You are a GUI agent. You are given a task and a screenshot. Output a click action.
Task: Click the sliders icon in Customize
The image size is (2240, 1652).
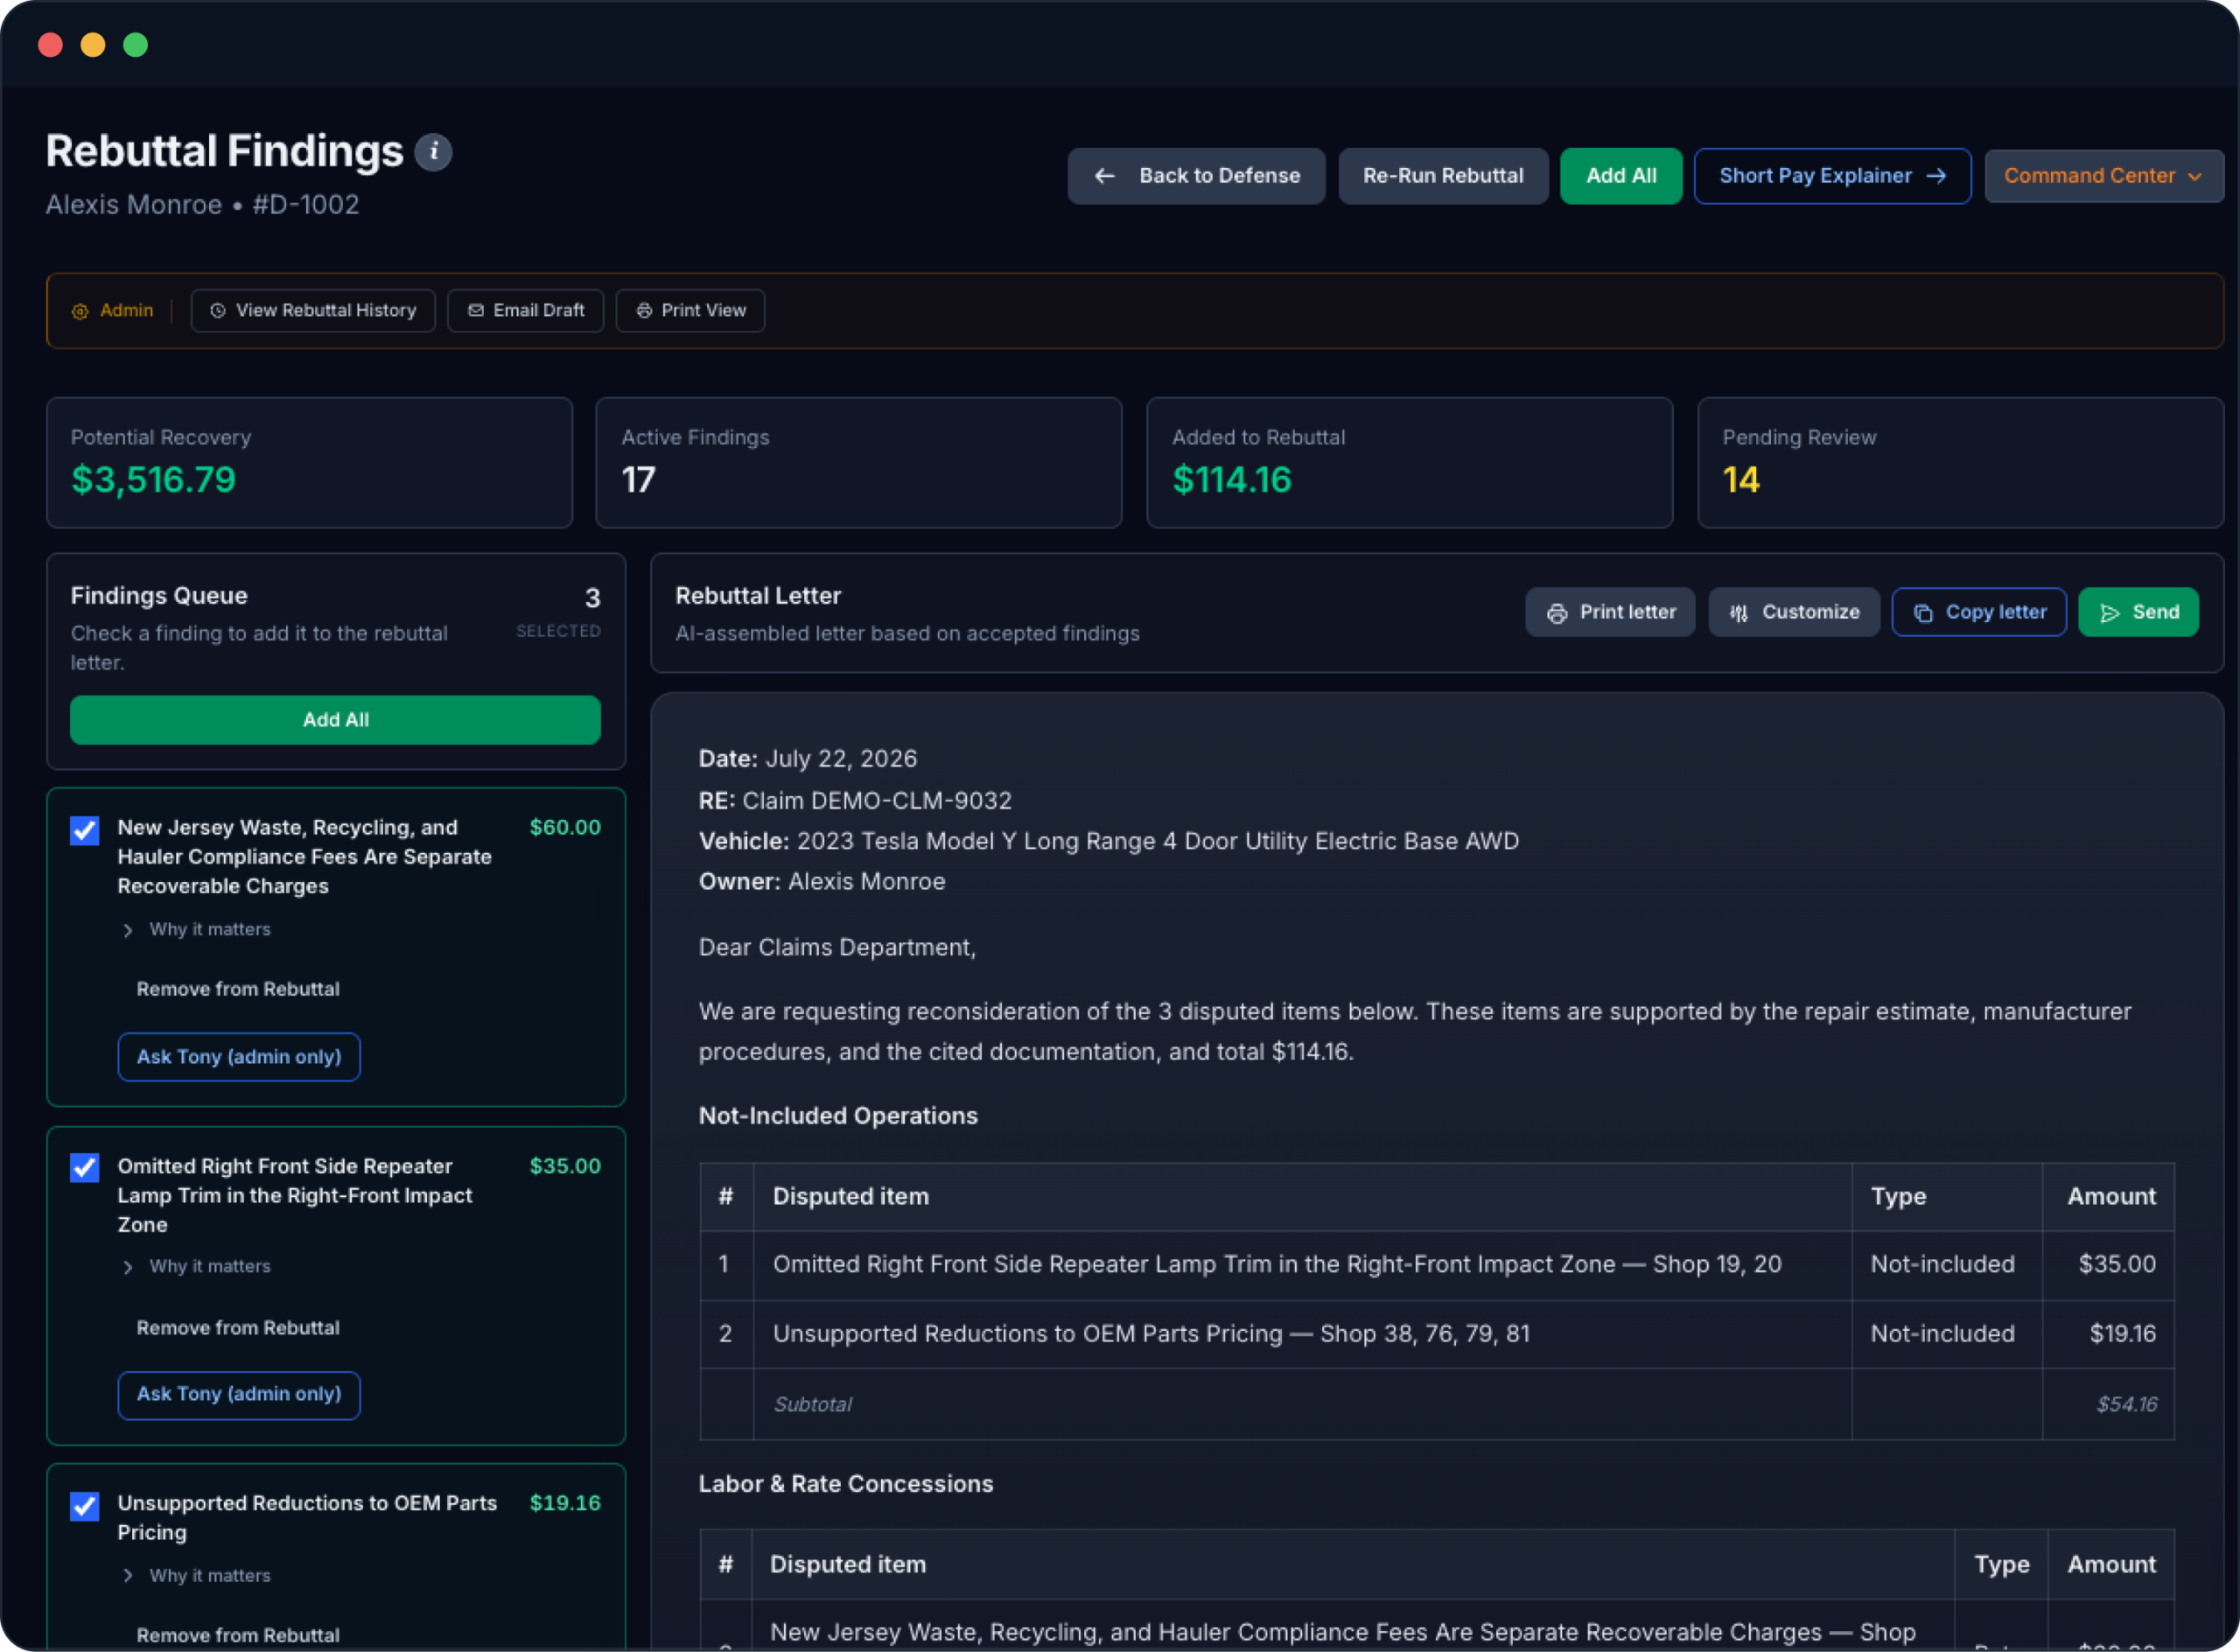click(1739, 613)
